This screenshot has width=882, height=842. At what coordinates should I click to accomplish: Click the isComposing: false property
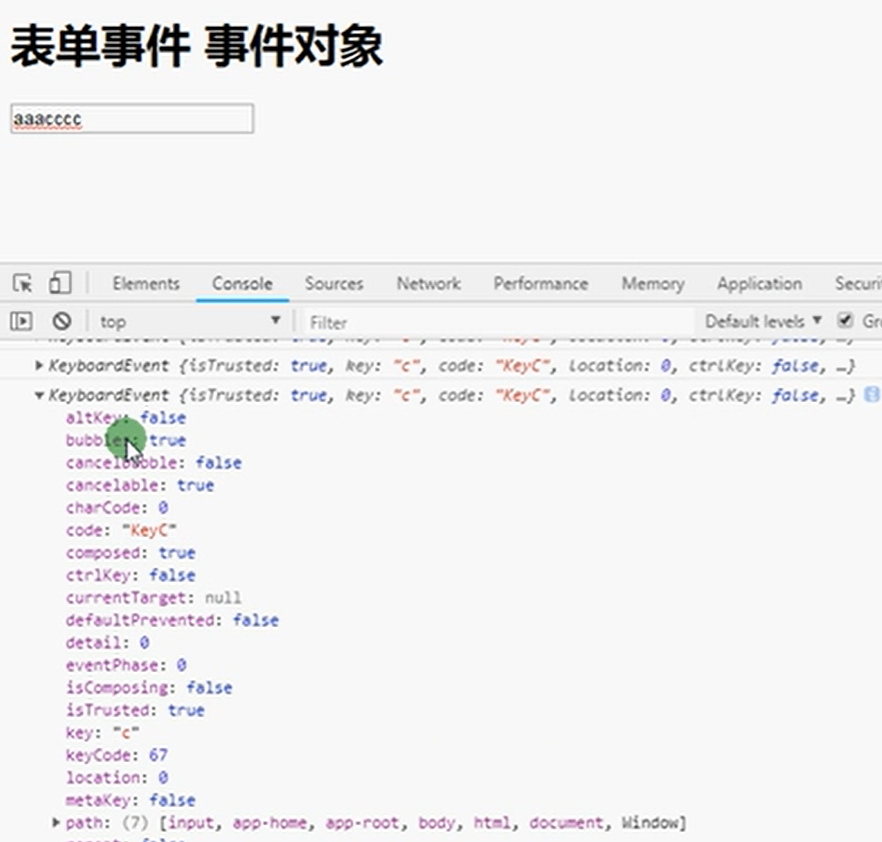149,687
